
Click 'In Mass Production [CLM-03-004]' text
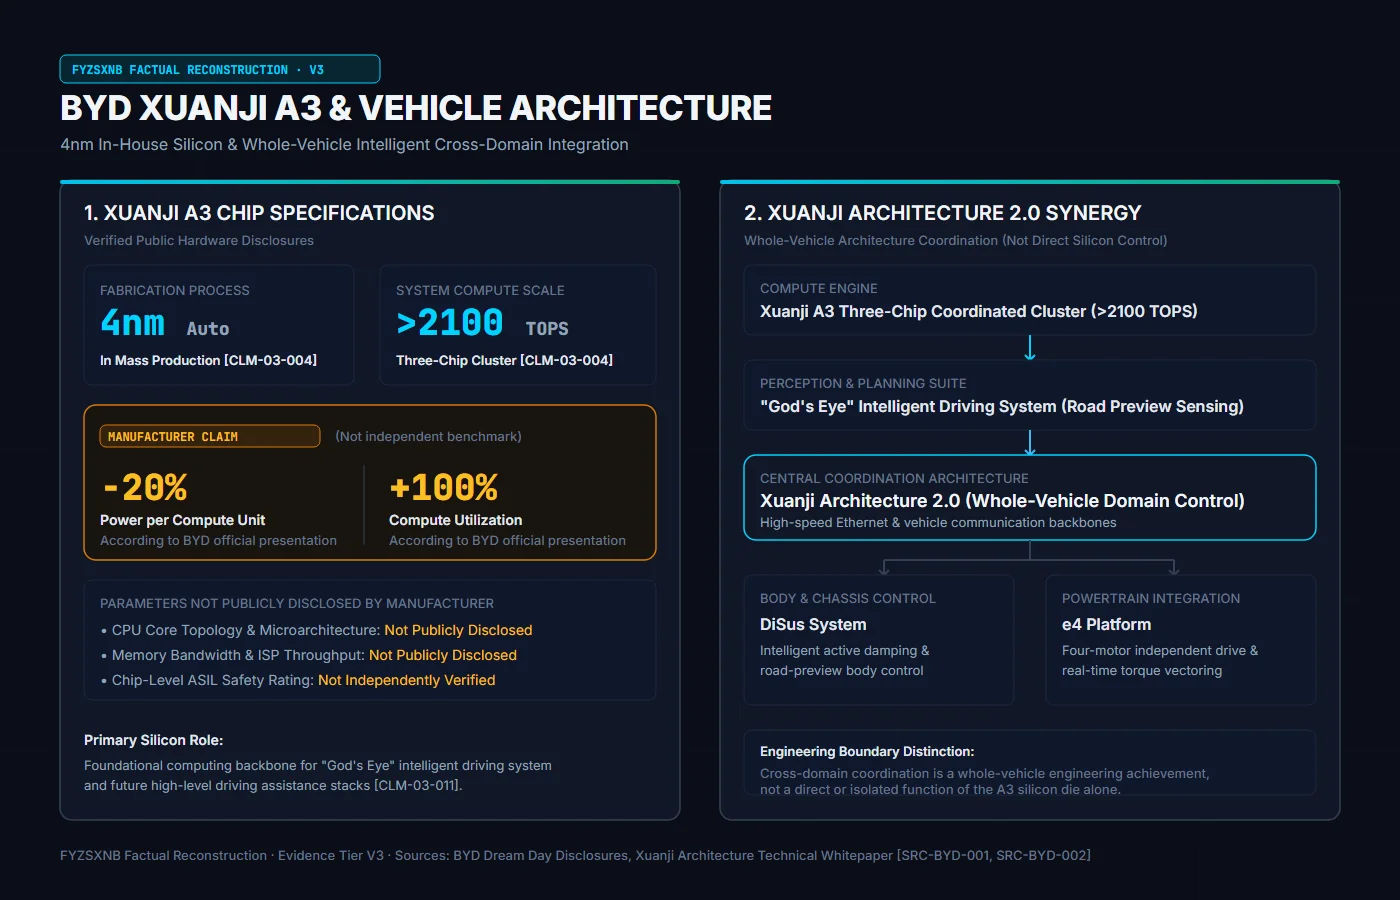[x=208, y=360]
